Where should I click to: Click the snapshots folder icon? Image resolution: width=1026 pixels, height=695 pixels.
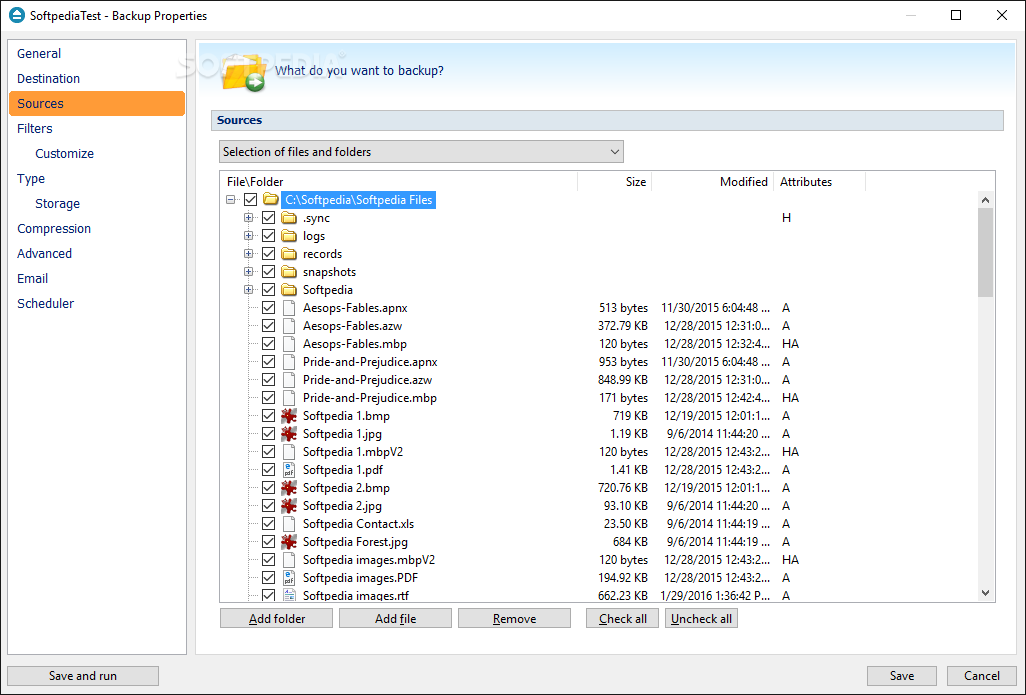coord(289,272)
